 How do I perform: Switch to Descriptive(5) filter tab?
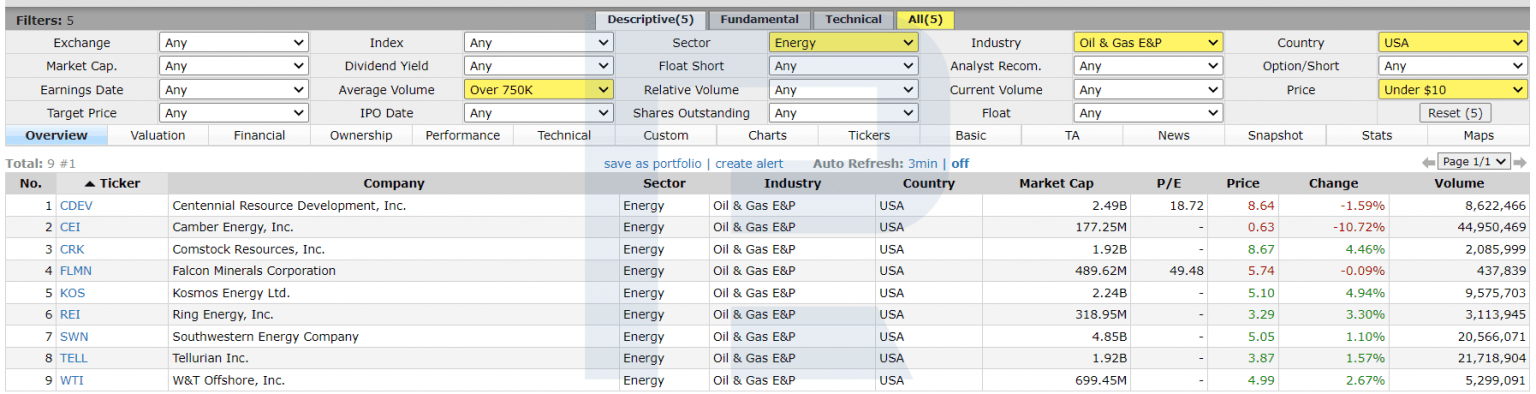click(651, 19)
